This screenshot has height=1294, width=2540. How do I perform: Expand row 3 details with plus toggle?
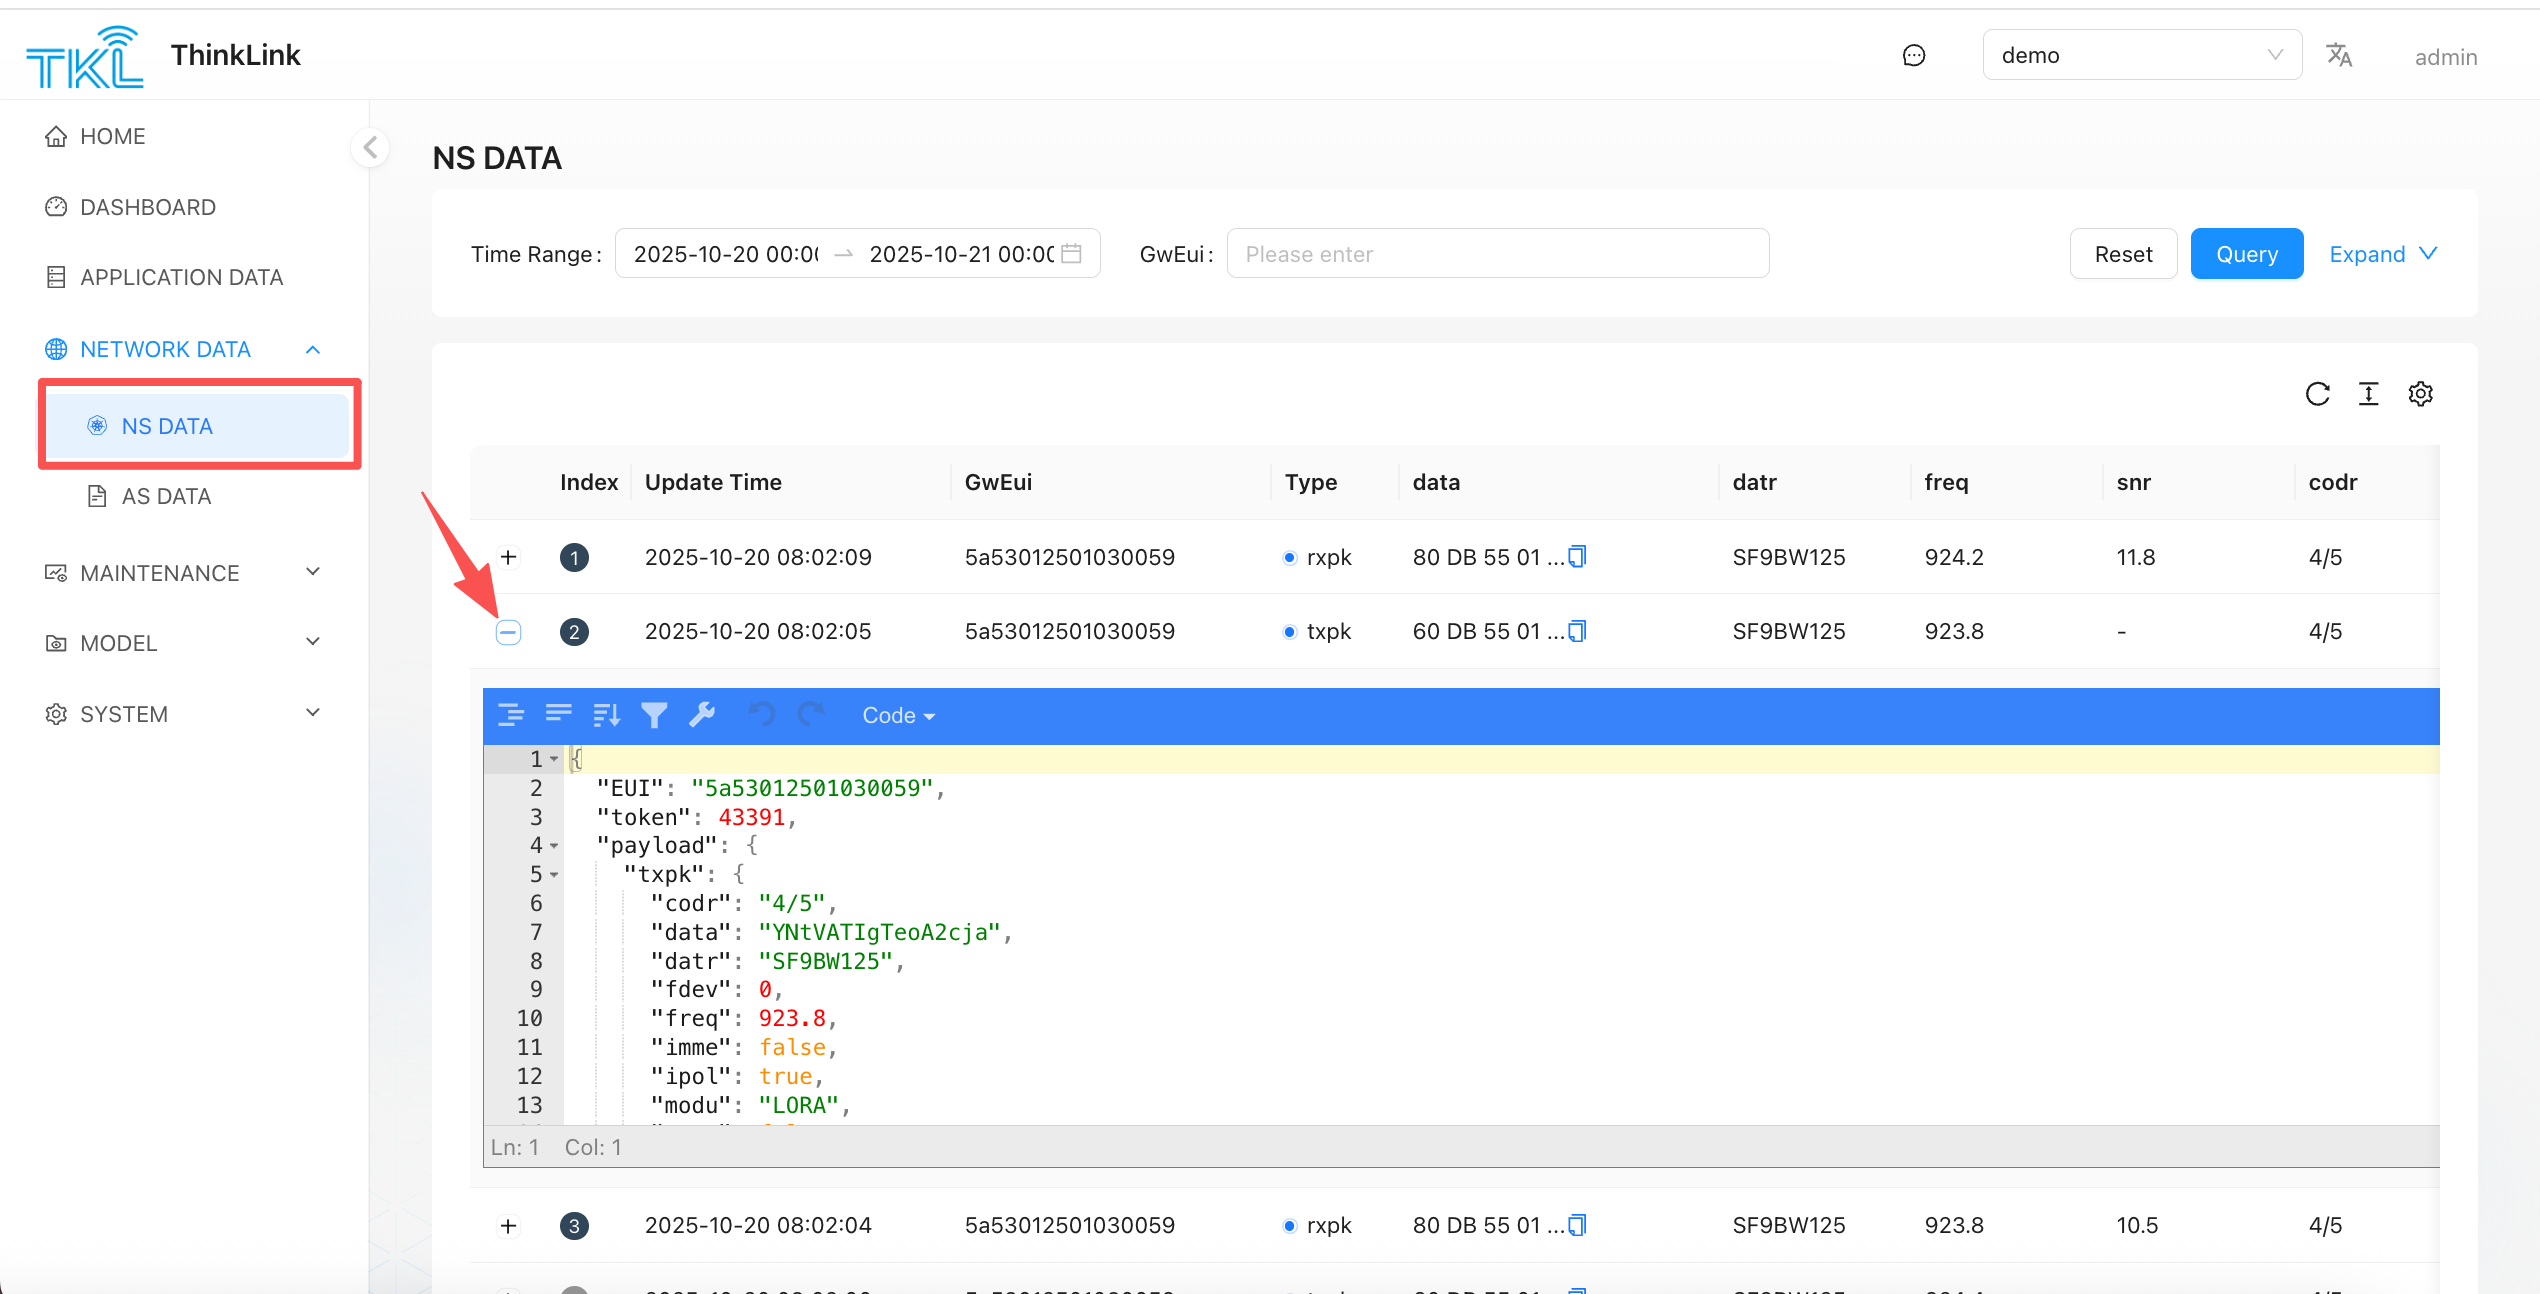(508, 1225)
